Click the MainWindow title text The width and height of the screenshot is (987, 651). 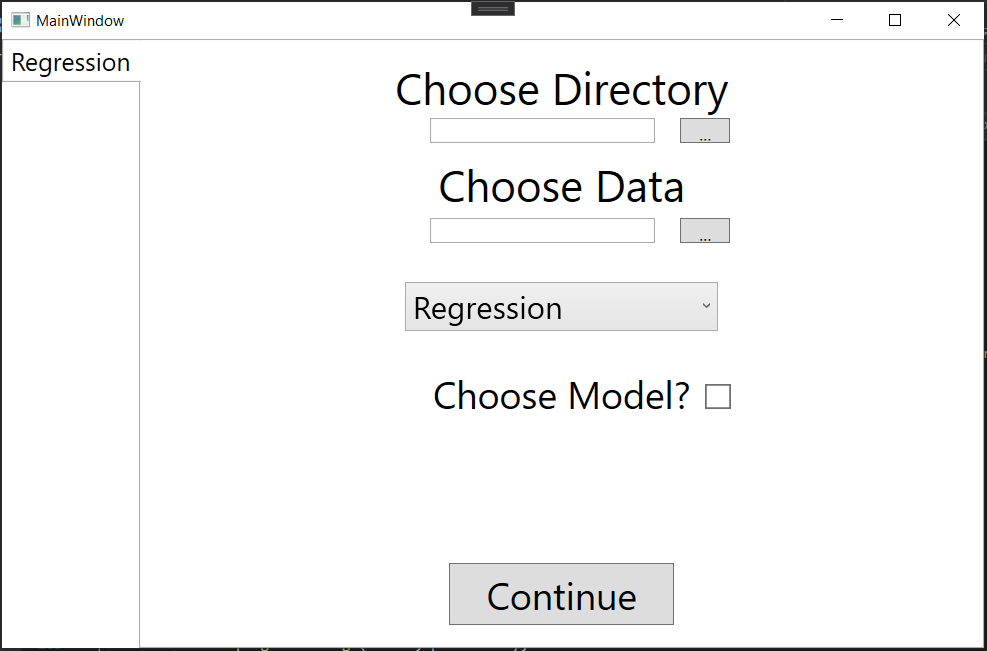80,20
